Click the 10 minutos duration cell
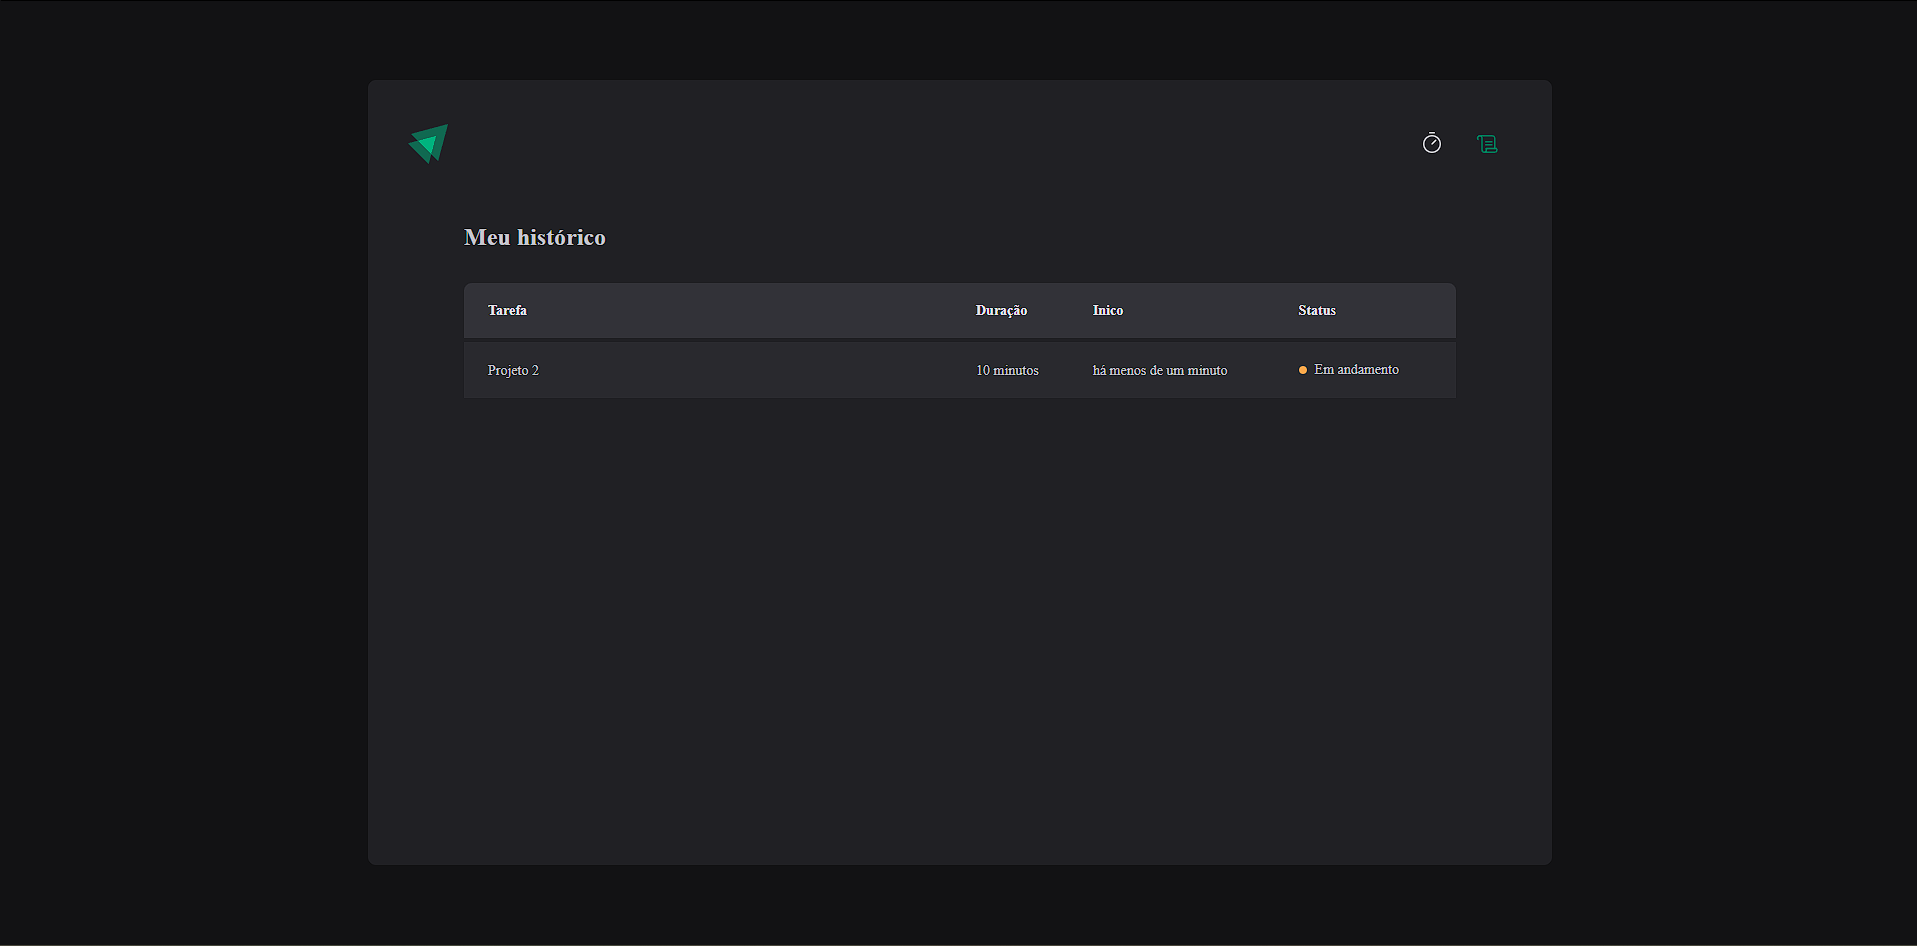 [x=1007, y=370]
